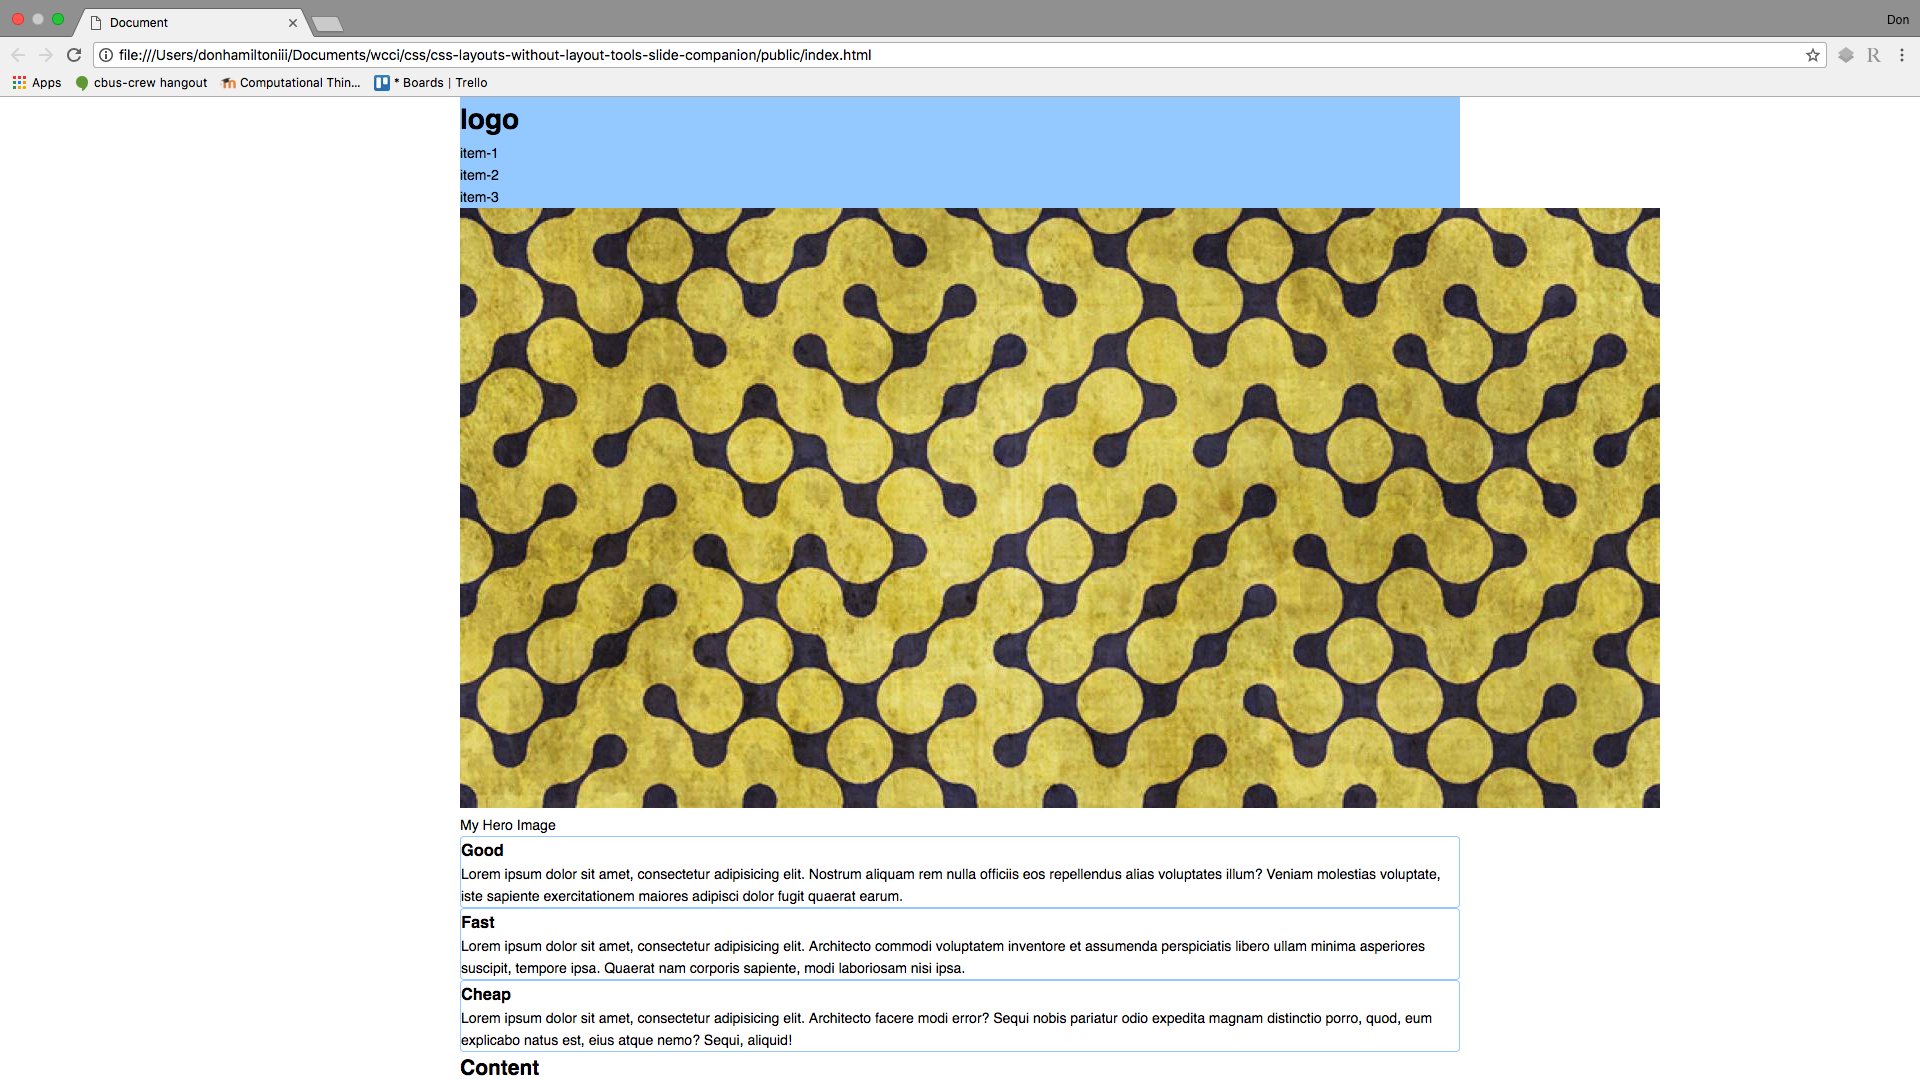Click the browser profile icon
This screenshot has height=1080, width=1920.
coord(1896,20)
